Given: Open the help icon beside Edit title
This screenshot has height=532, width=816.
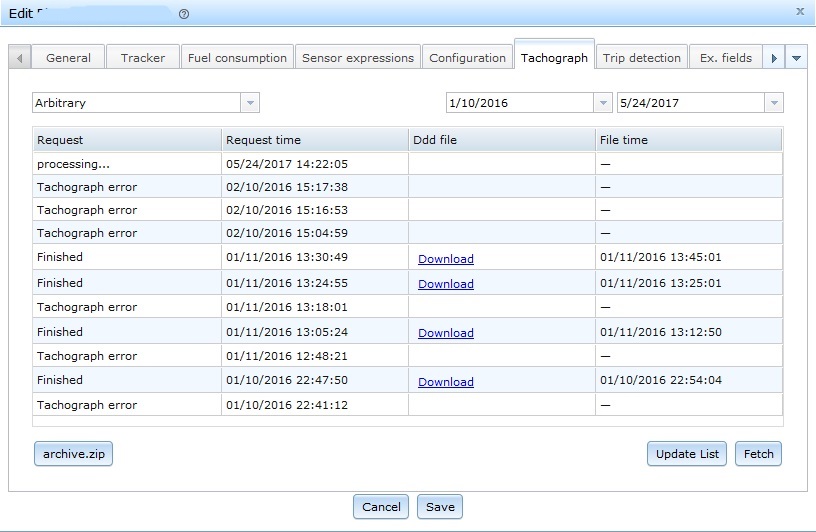Looking at the screenshot, I should pos(184,14).
